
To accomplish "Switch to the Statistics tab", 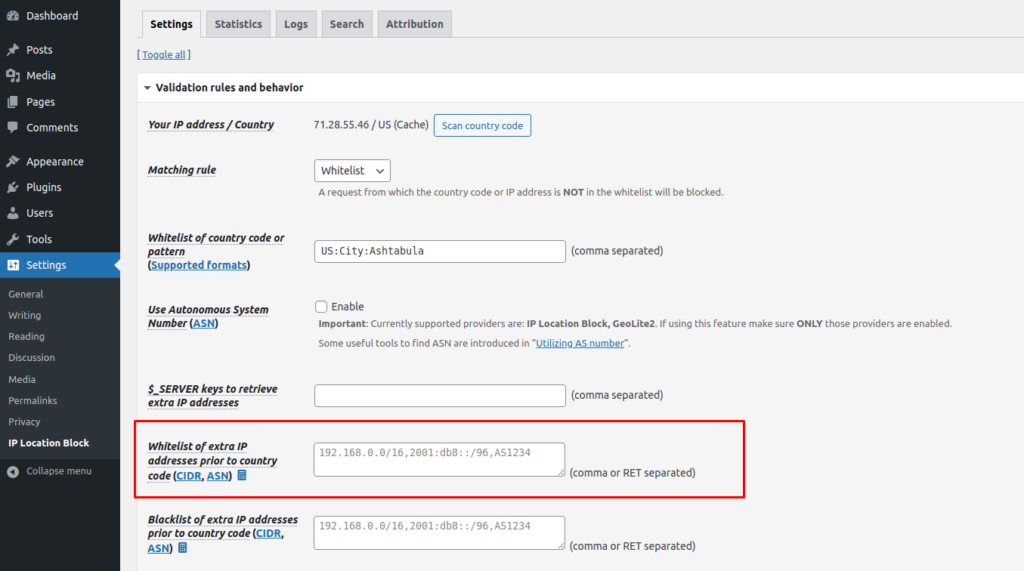I will [x=238, y=24].
